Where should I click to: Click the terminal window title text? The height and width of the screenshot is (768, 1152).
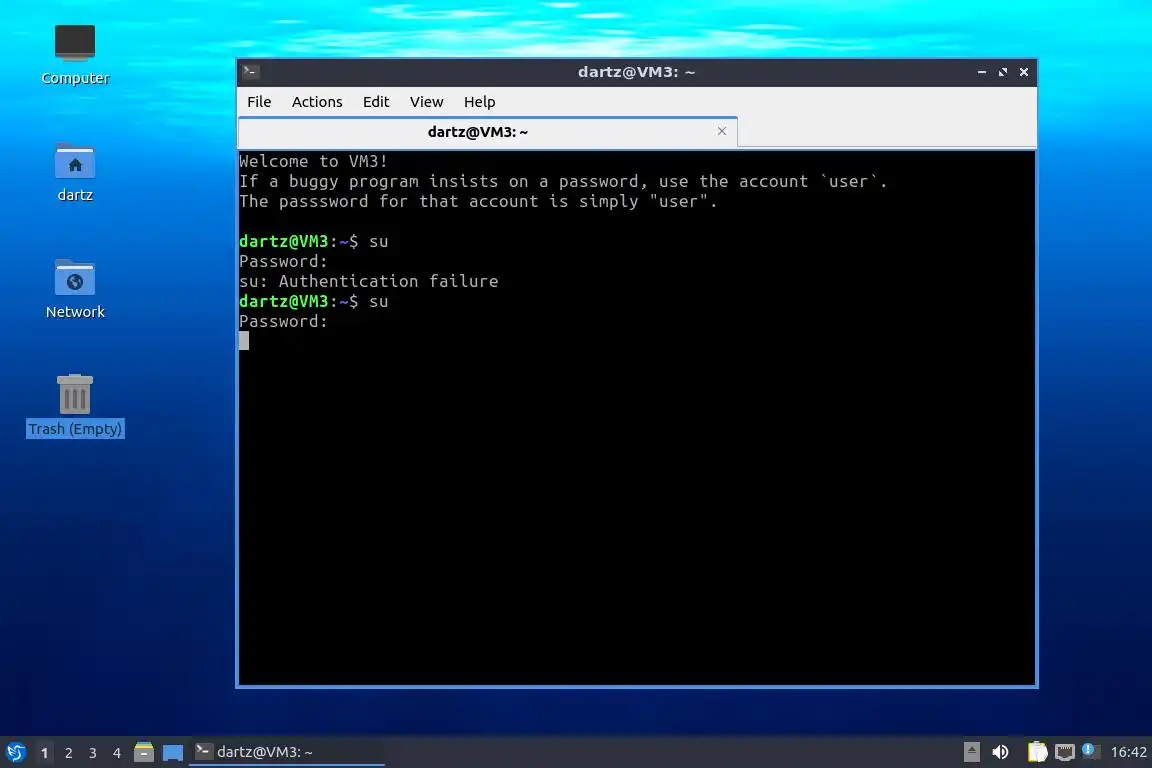click(x=636, y=72)
